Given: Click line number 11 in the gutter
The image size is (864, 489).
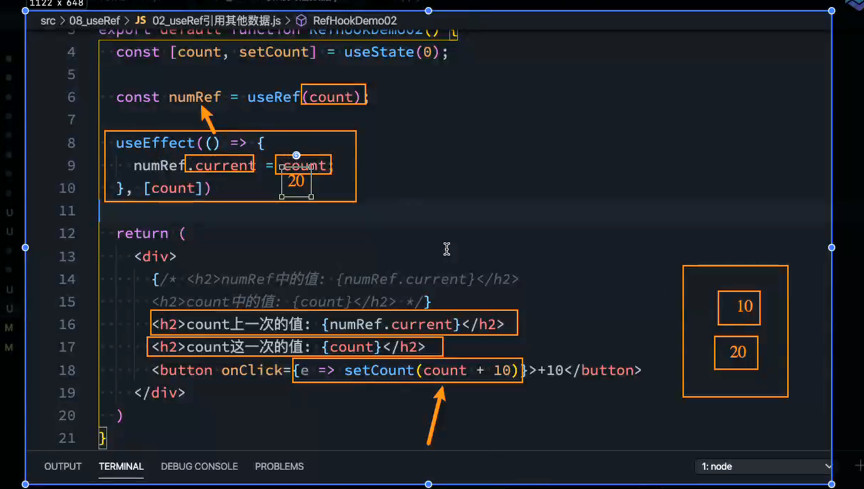Looking at the screenshot, I should [x=67, y=211].
